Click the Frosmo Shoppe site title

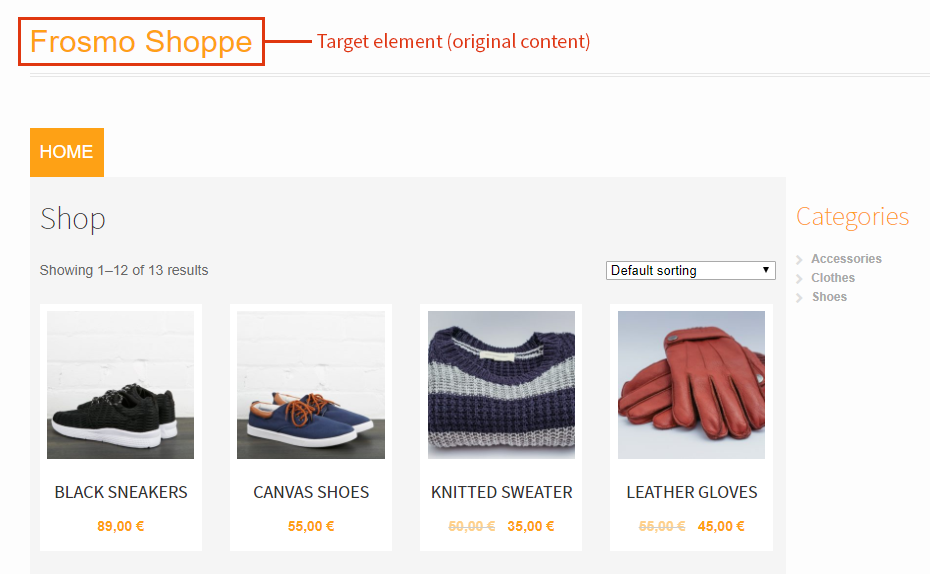(x=141, y=42)
